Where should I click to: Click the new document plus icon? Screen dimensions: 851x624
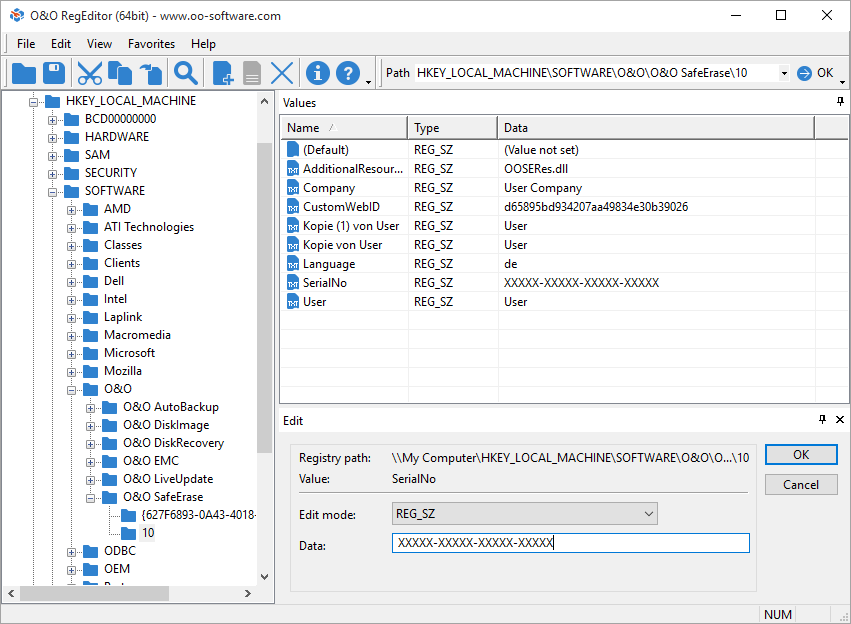[223, 73]
